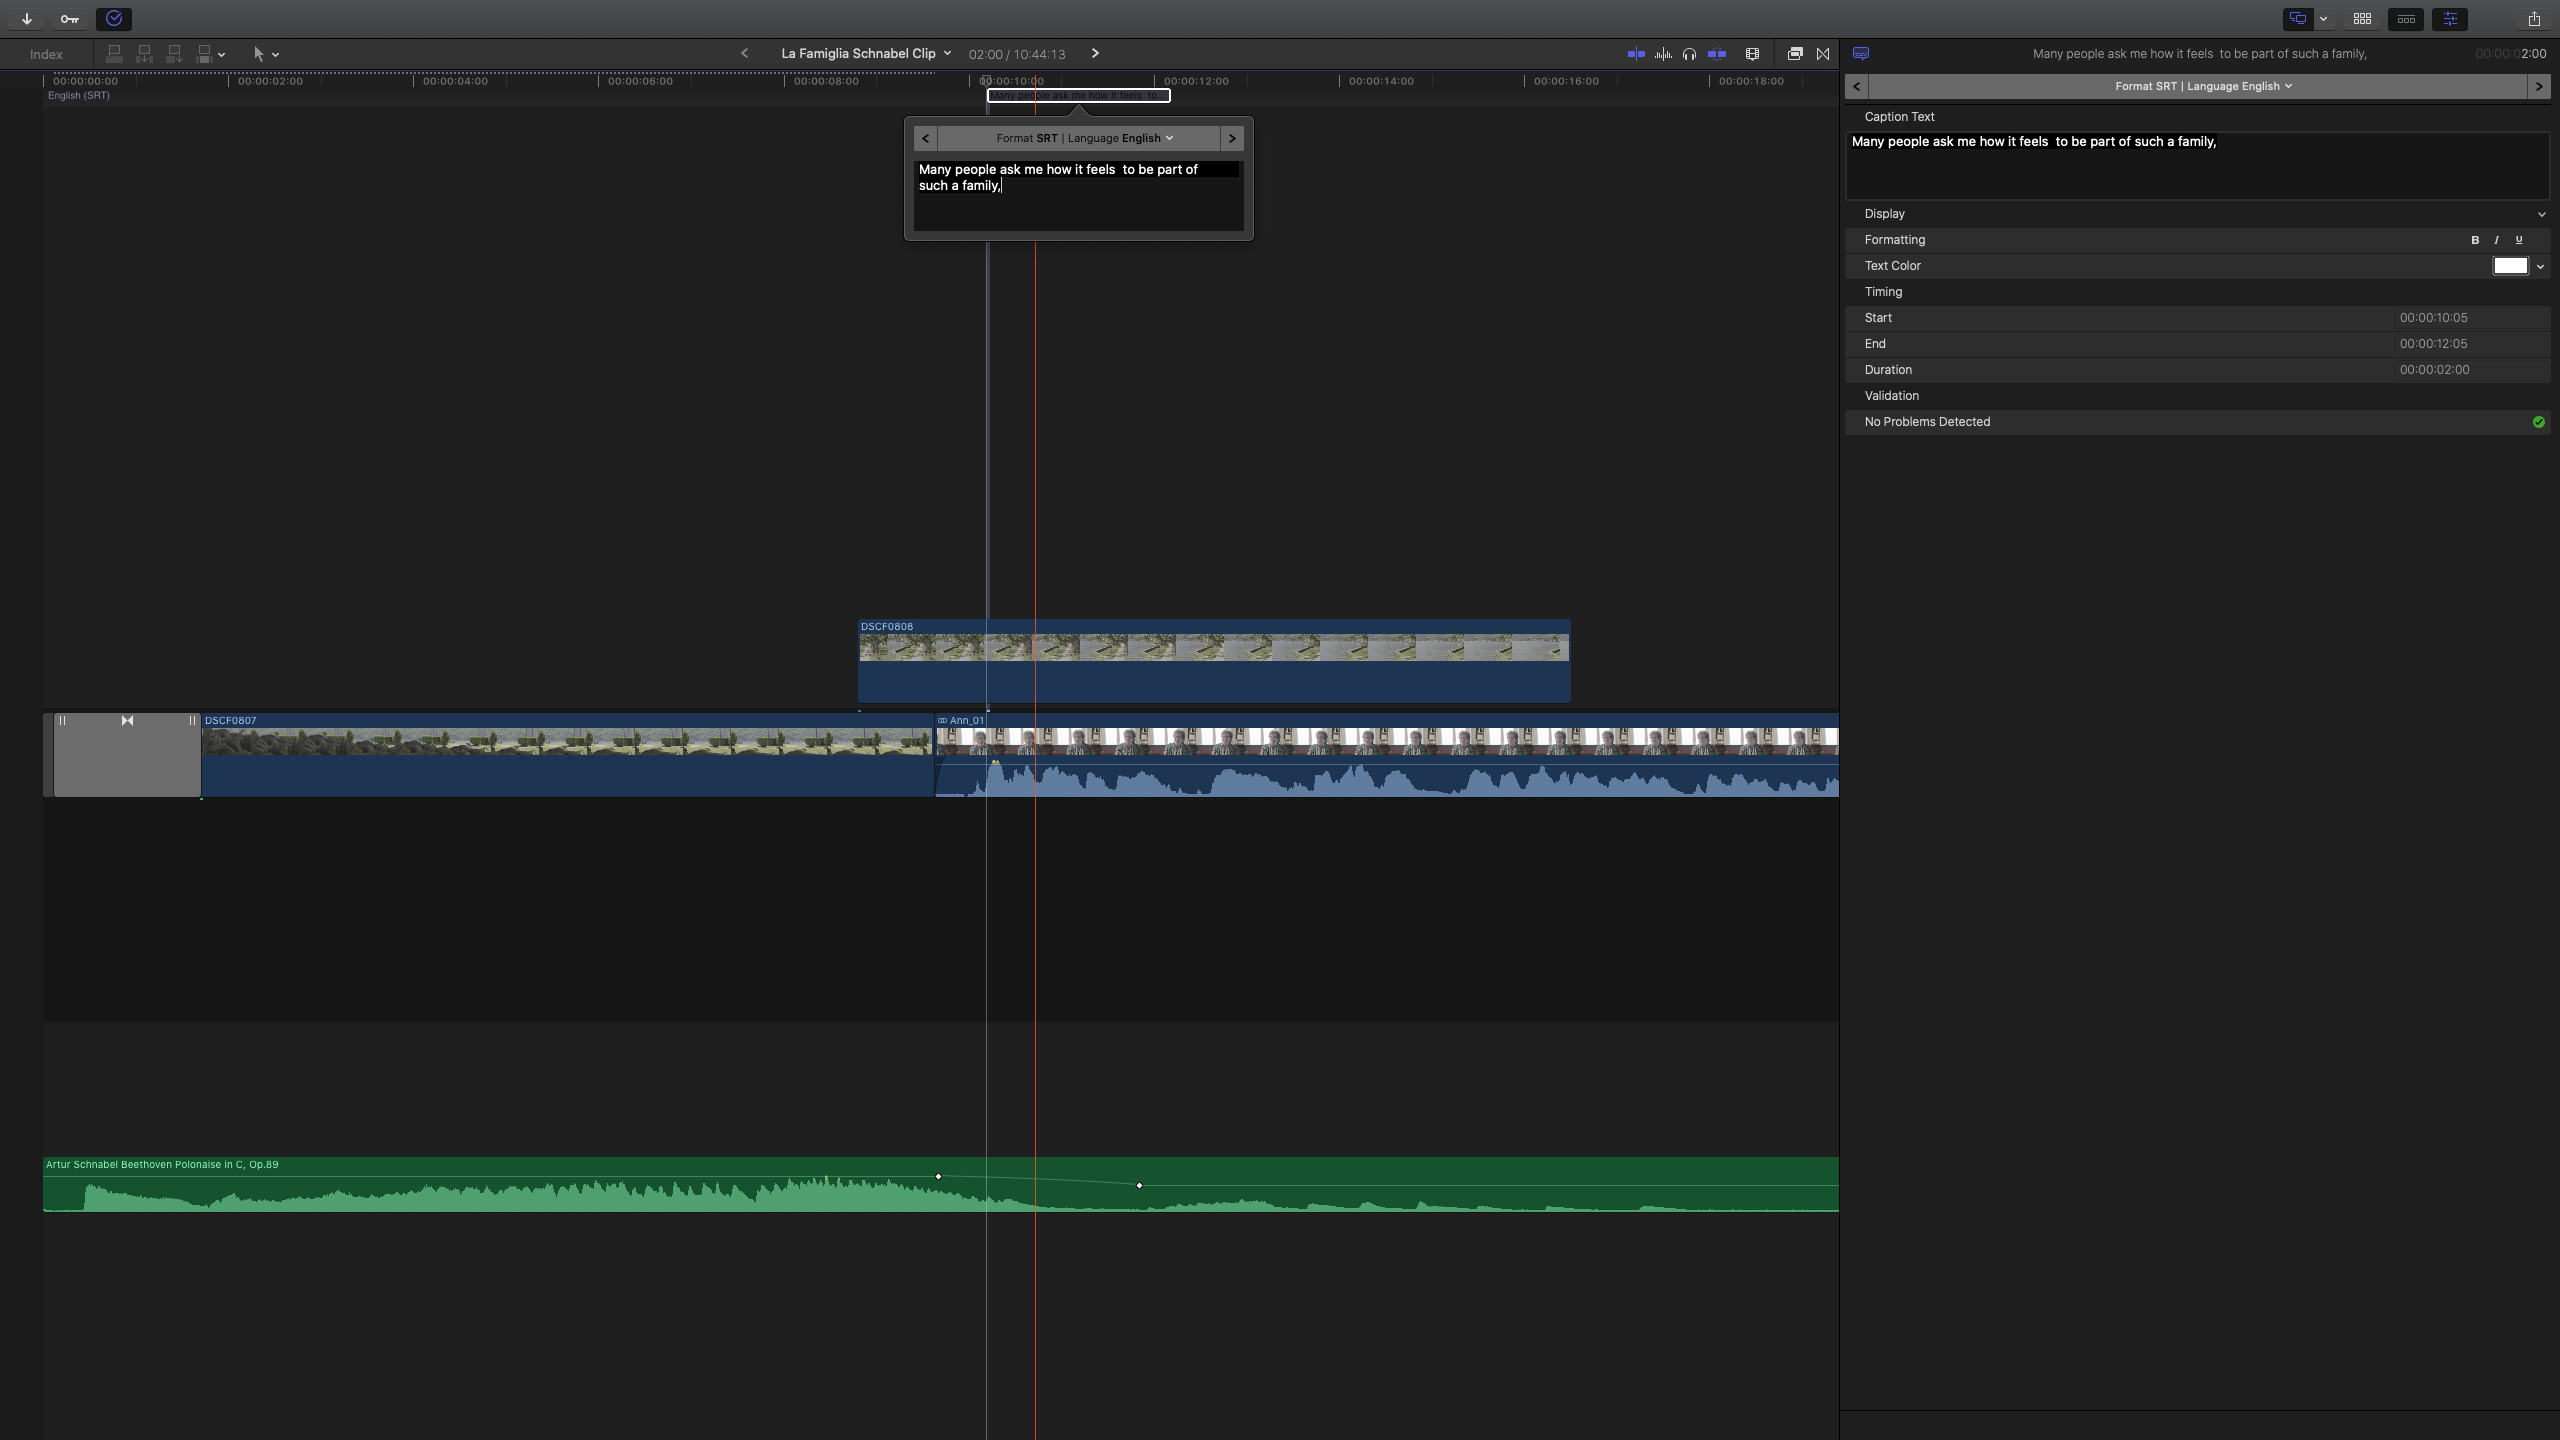
Task: Open the timeline Index
Action: tap(46, 54)
